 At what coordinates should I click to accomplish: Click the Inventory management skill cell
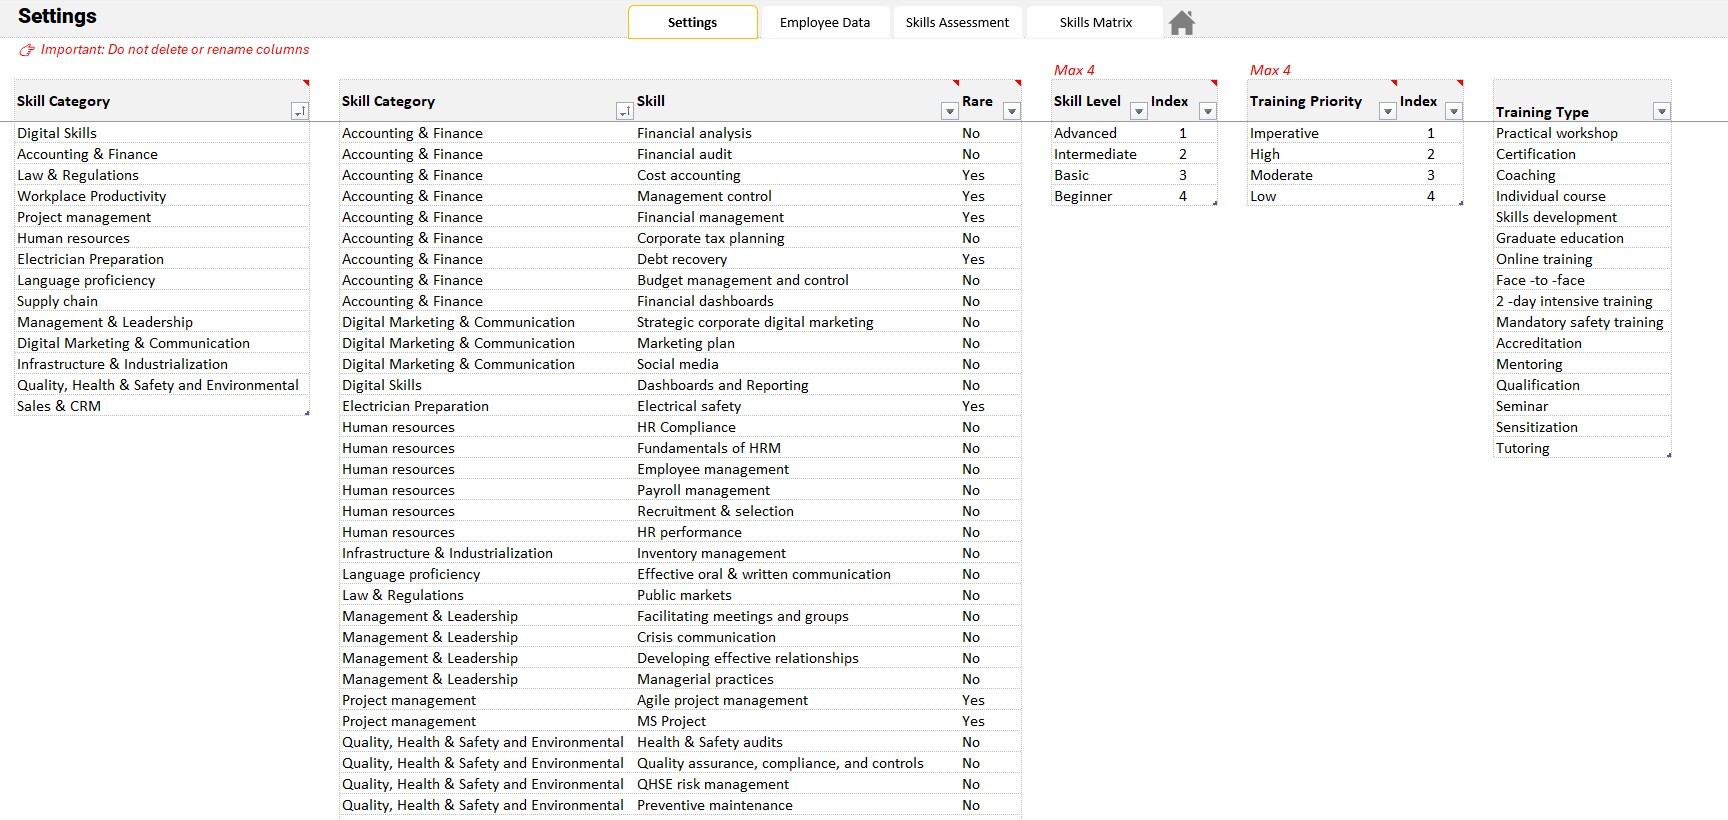pyautogui.click(x=796, y=553)
